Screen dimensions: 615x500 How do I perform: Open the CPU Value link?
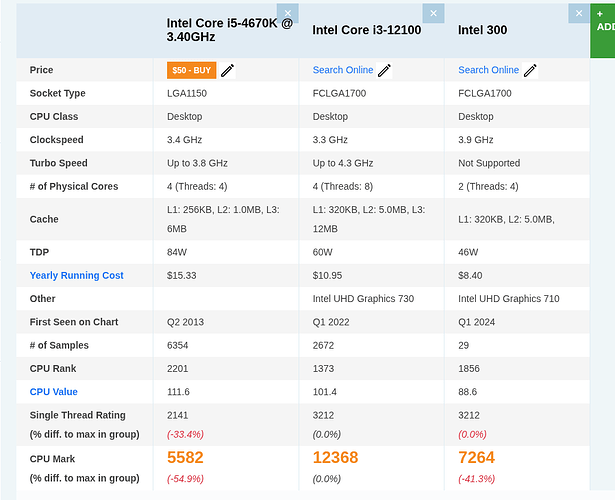point(54,392)
